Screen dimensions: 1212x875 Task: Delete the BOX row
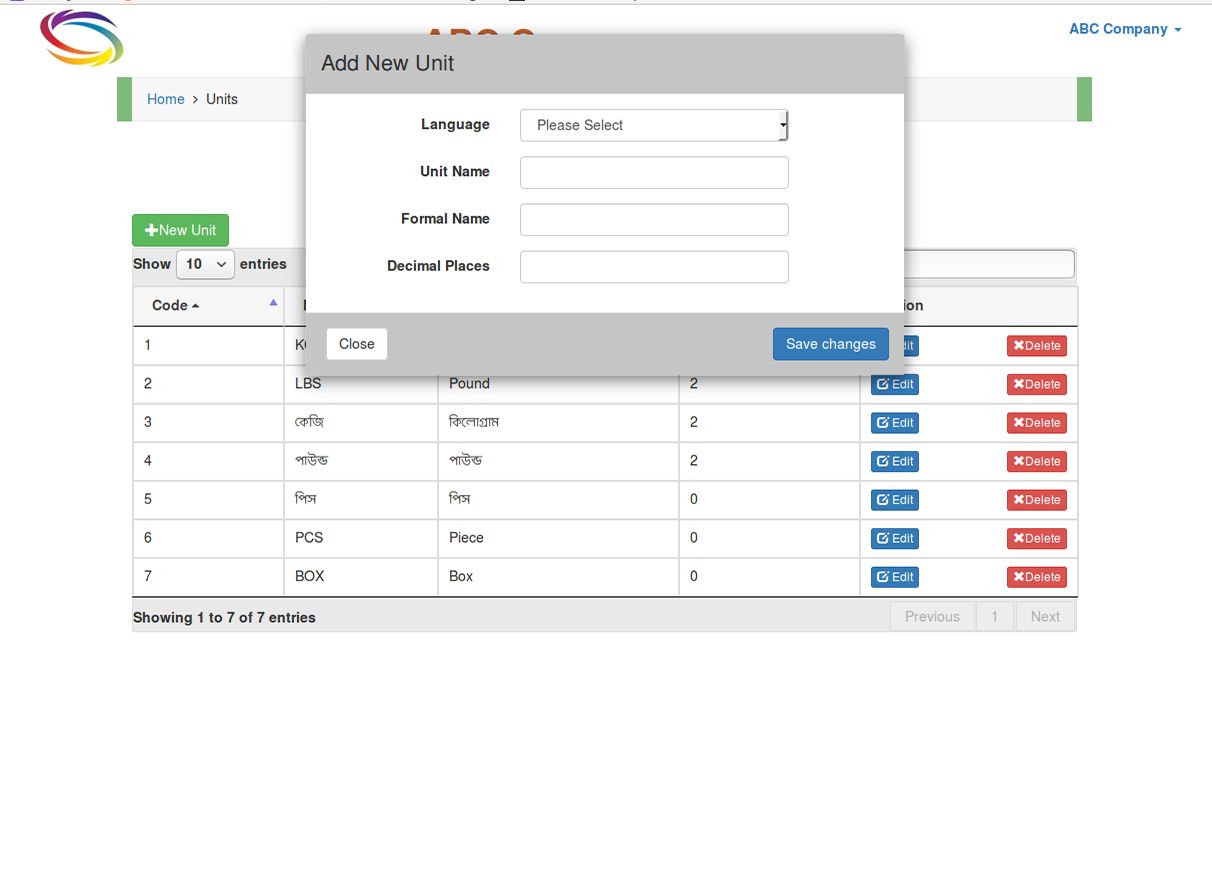(x=1036, y=577)
